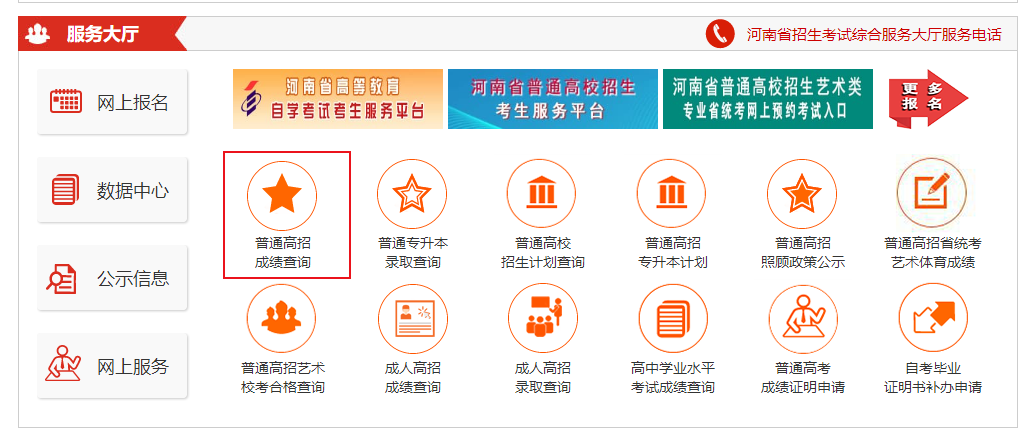Click 普通高招省统考艺术体育成绩 edit icon
The height and width of the screenshot is (433, 1033).
pos(932,195)
